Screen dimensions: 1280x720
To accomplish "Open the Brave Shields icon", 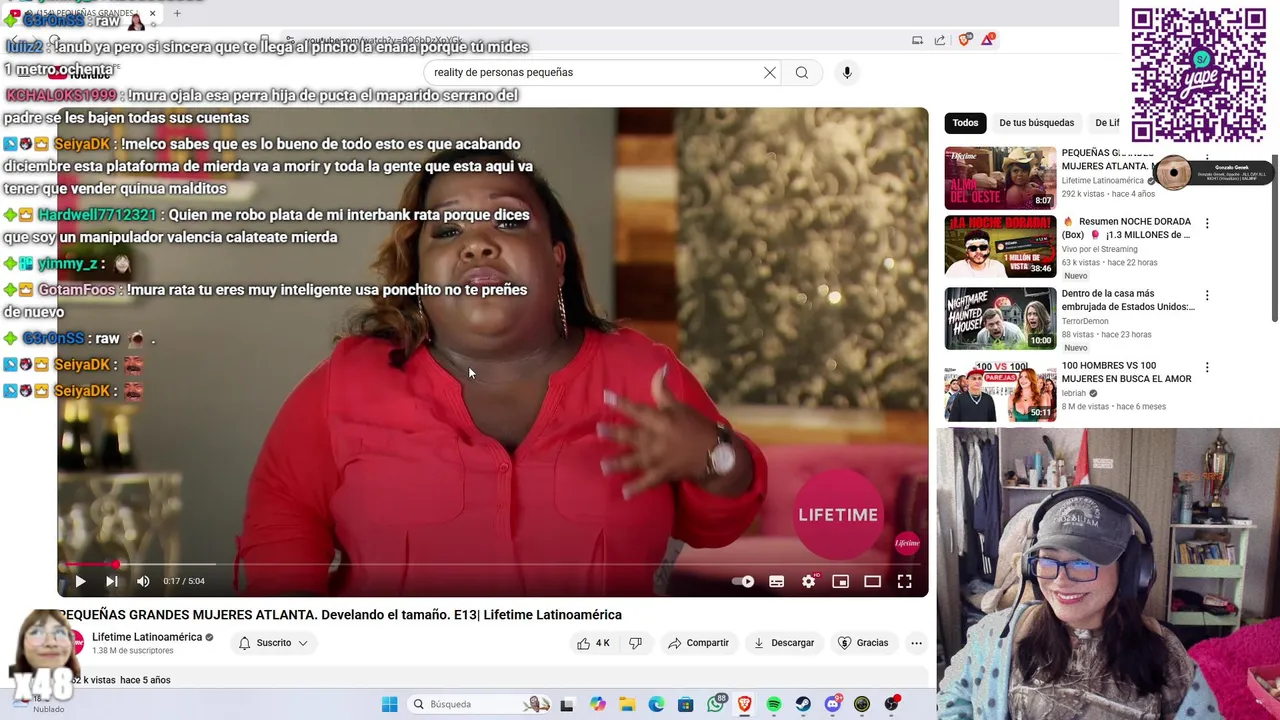I will (x=964, y=39).
